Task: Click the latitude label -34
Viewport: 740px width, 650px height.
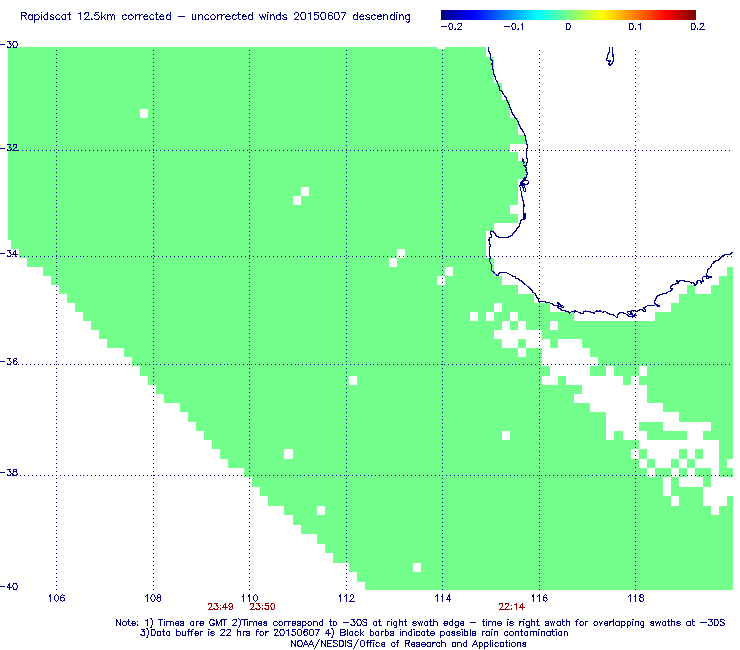Action: pos(9,253)
